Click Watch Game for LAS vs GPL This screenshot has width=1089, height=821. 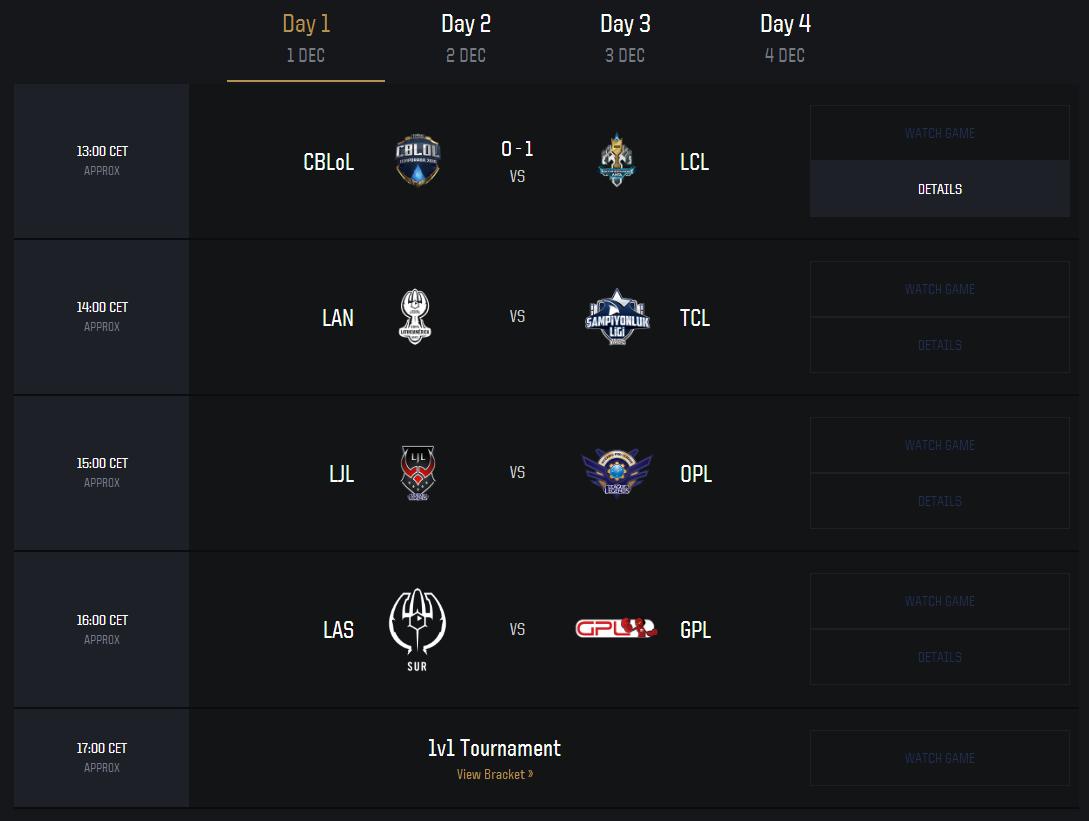click(940, 601)
